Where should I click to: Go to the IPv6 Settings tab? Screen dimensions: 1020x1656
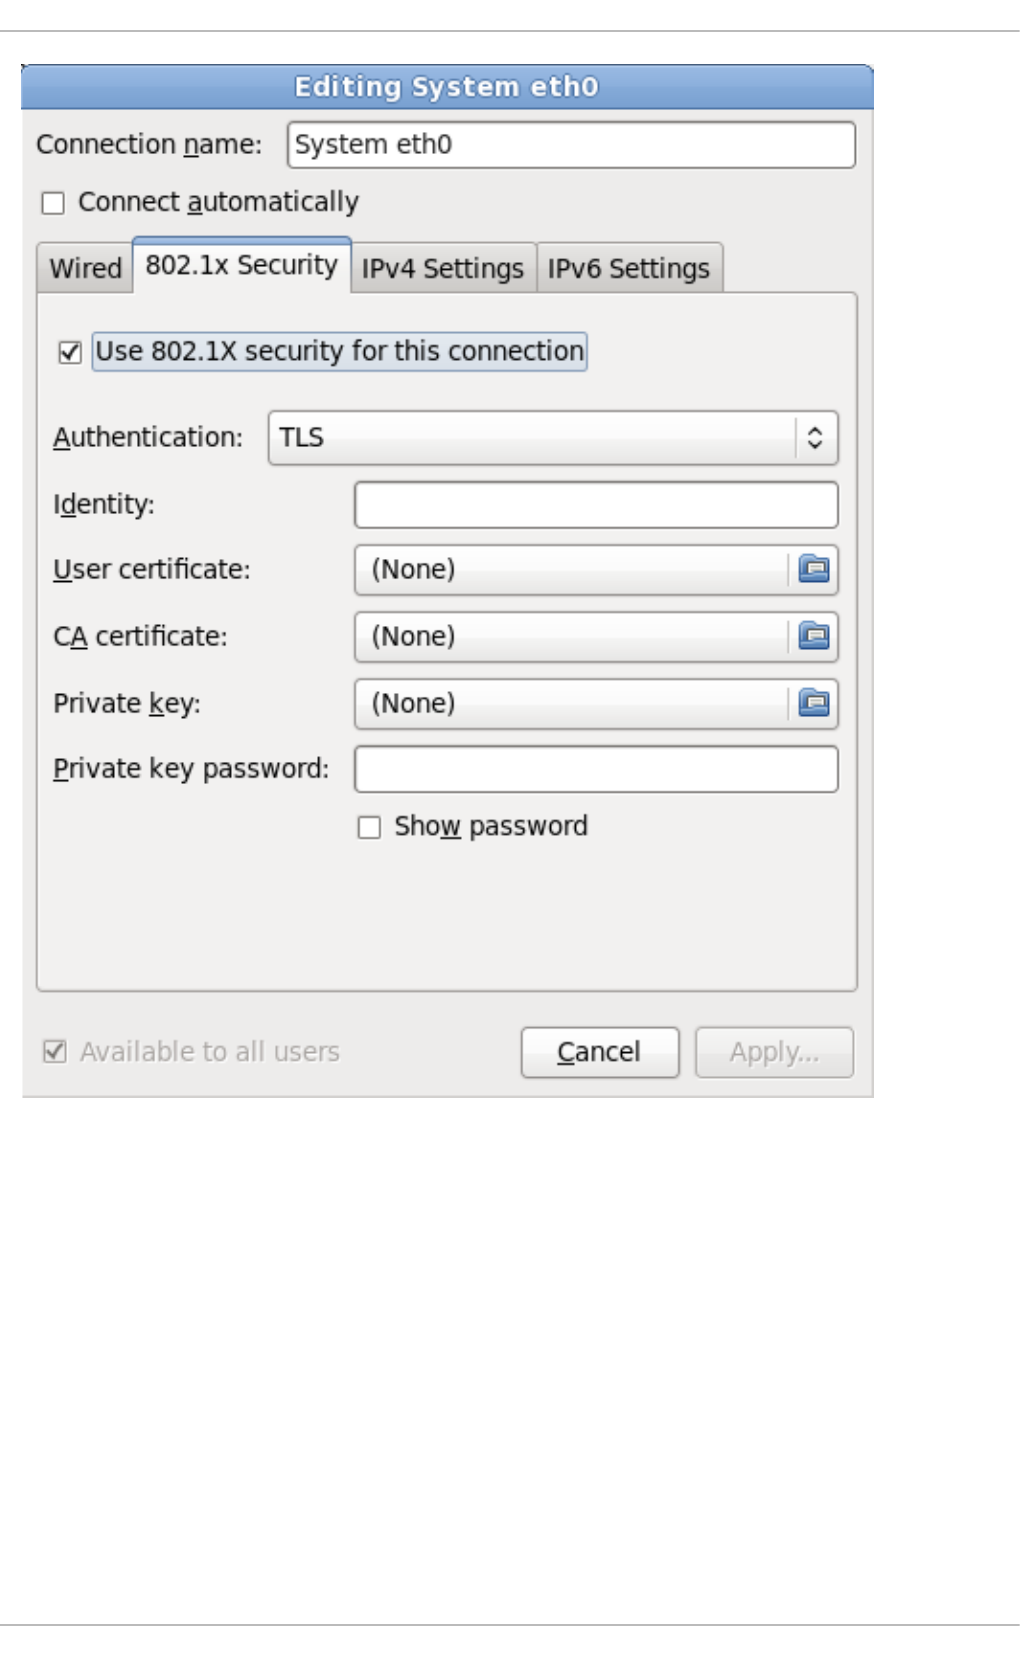coord(628,269)
